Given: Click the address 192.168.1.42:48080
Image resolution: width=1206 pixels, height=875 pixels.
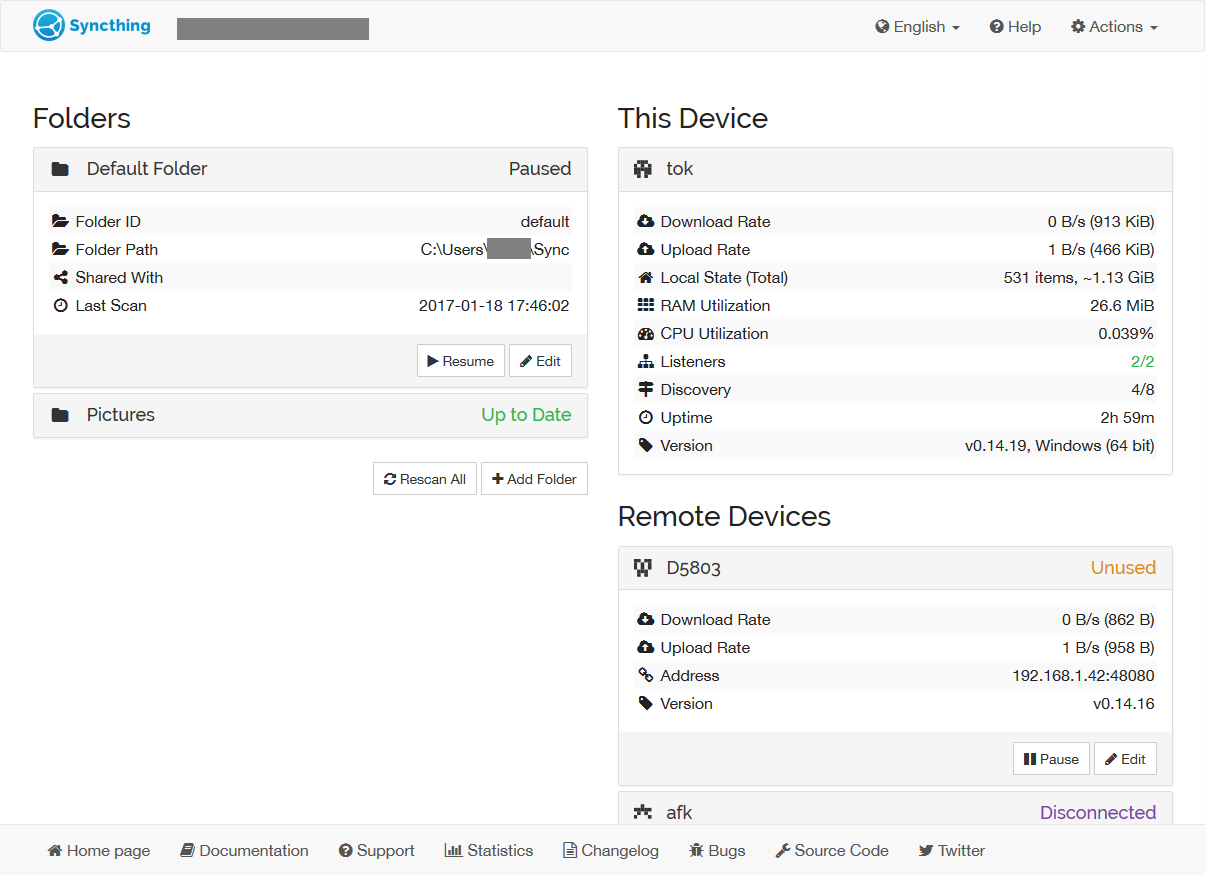Looking at the screenshot, I should [x=1083, y=676].
